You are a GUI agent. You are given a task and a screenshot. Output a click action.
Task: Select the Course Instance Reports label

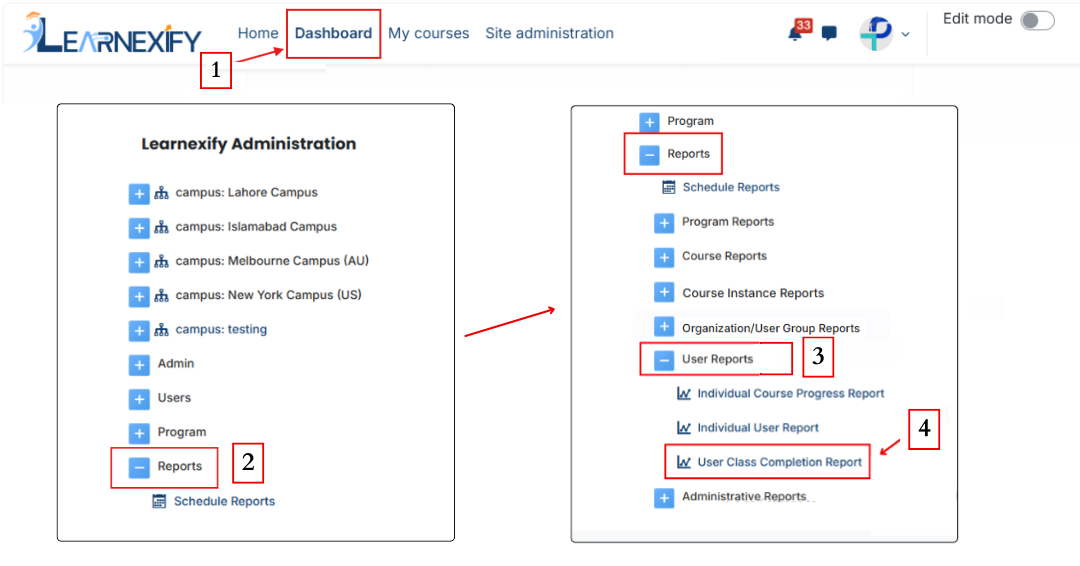click(x=754, y=293)
